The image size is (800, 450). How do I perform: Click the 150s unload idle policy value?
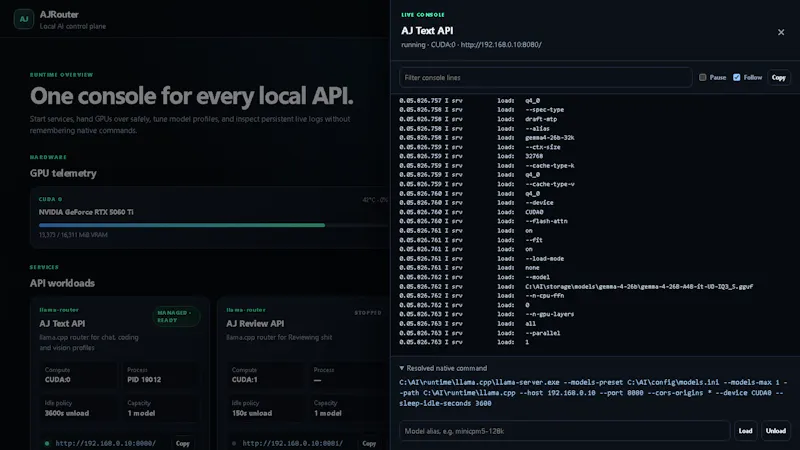pyautogui.click(x=252, y=413)
